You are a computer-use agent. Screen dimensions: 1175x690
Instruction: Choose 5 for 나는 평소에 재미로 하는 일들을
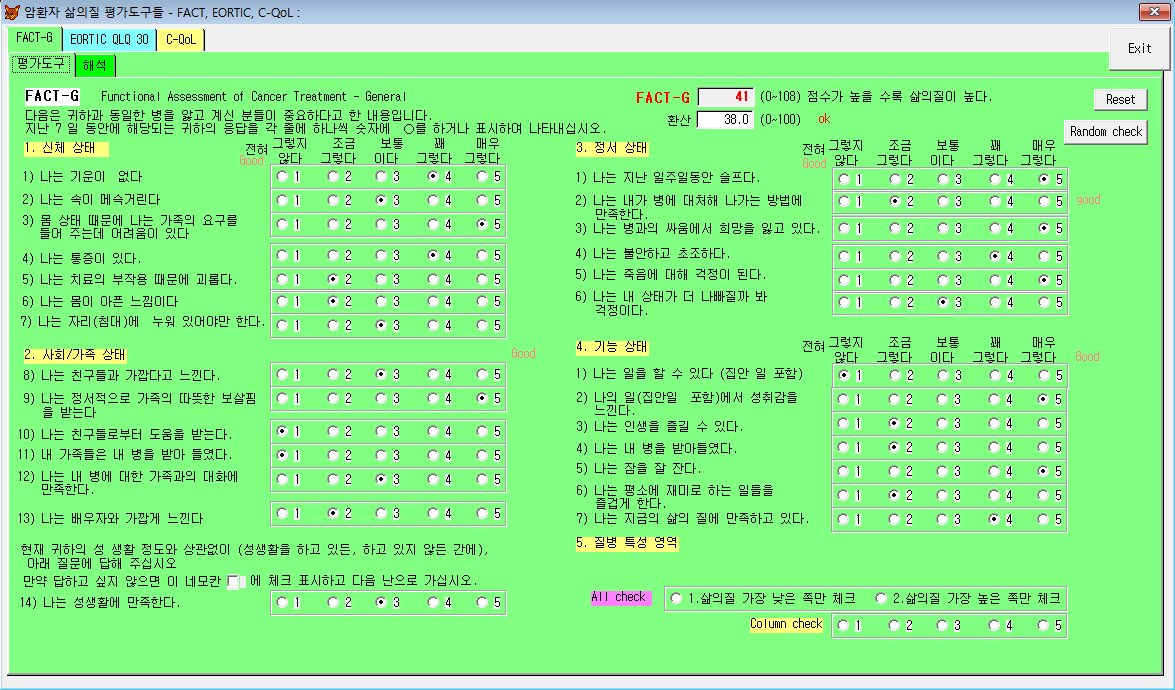coord(1044,495)
